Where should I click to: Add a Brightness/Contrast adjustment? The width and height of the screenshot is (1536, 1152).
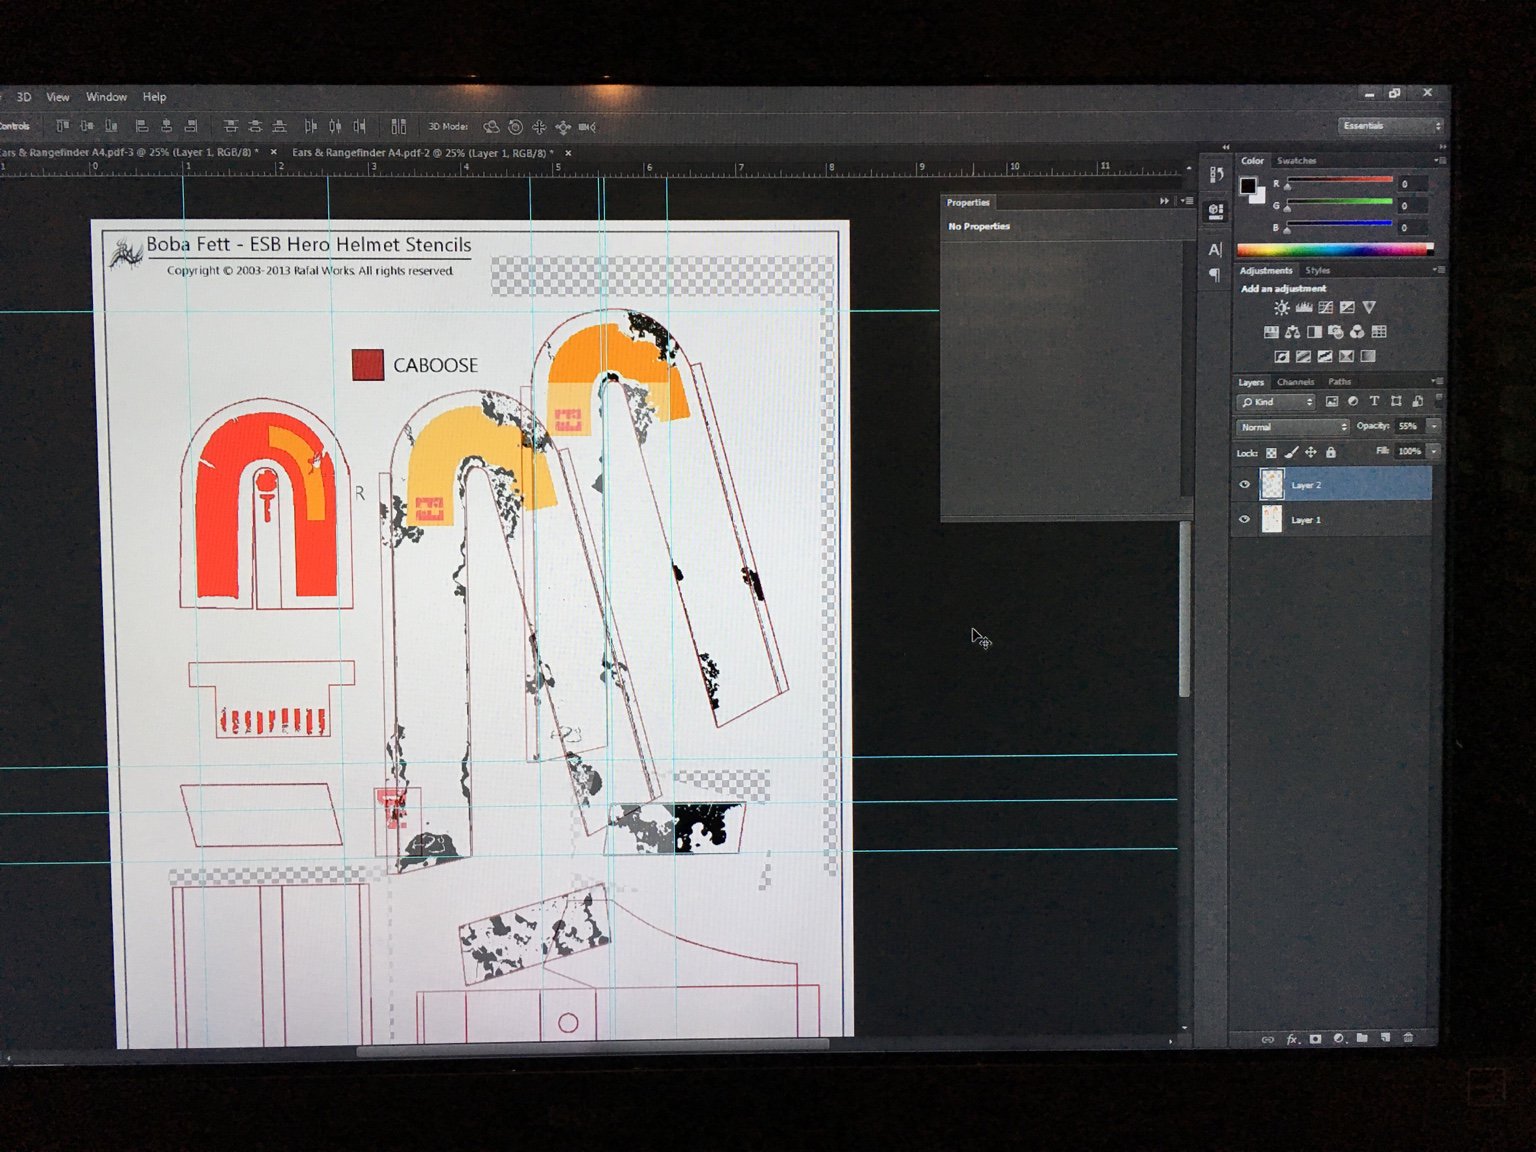pyautogui.click(x=1281, y=308)
